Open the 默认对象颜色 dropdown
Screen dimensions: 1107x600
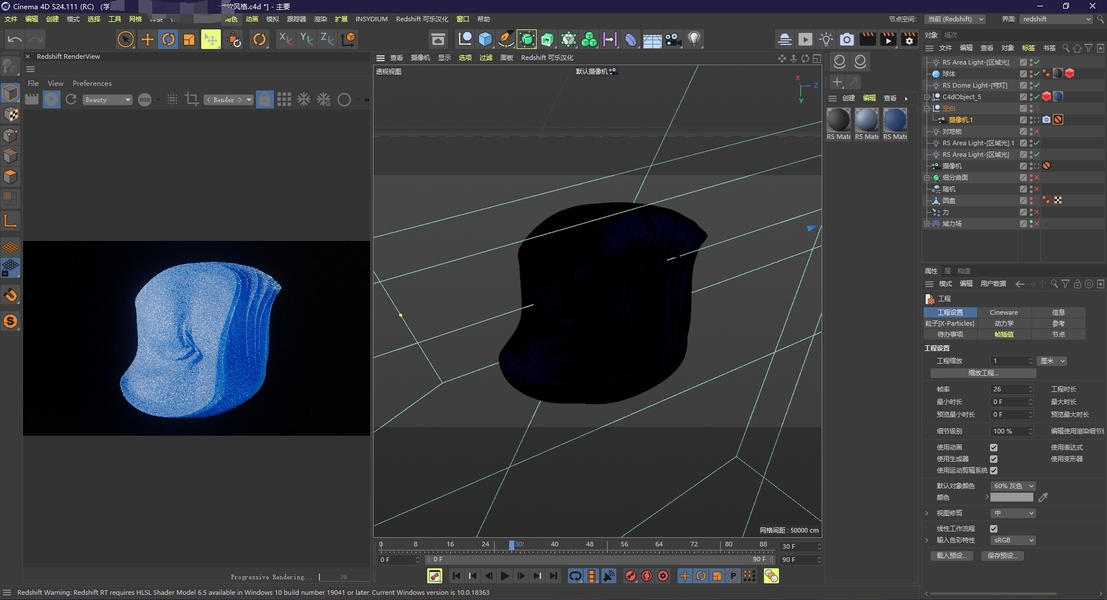[x=1012, y=486]
